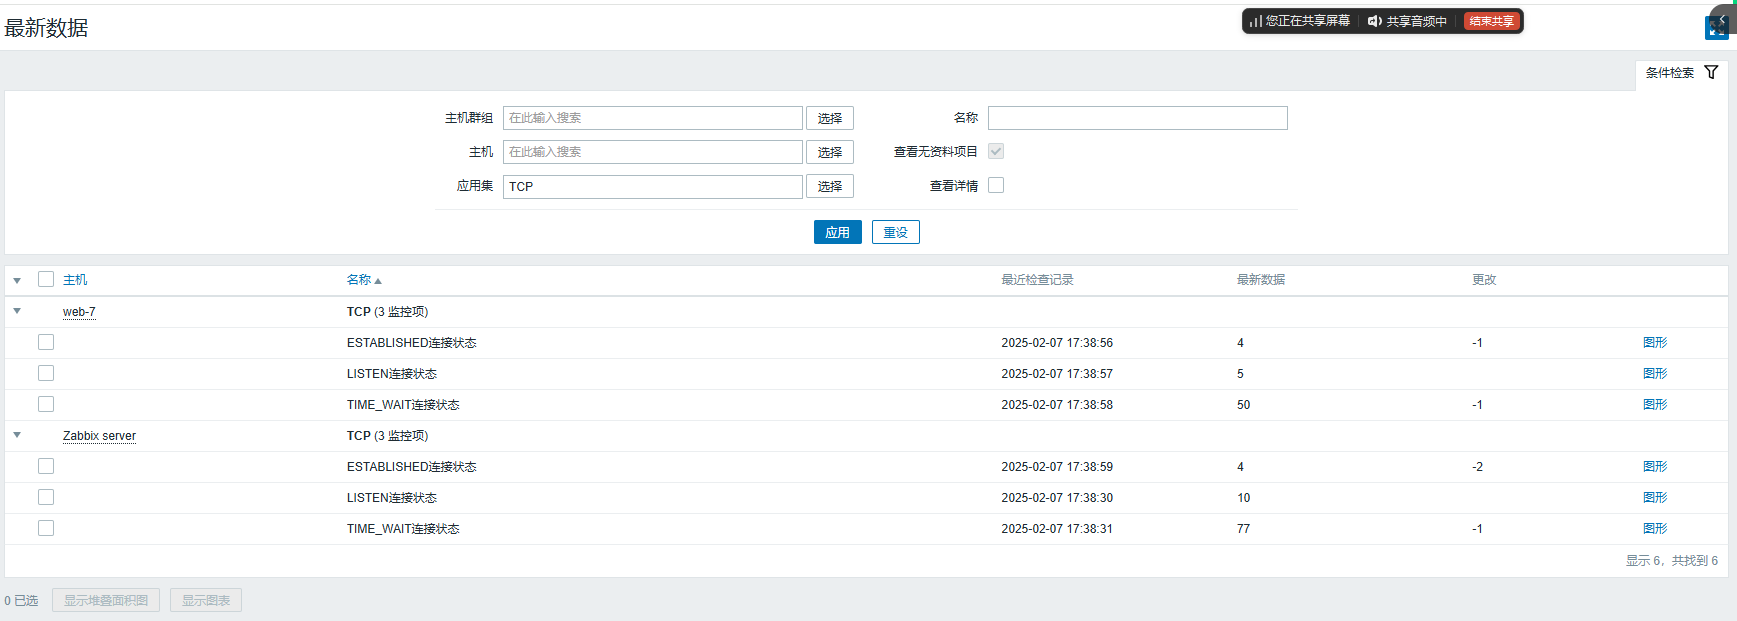Click the -2 change value
The image size is (1737, 621).
tap(1477, 467)
